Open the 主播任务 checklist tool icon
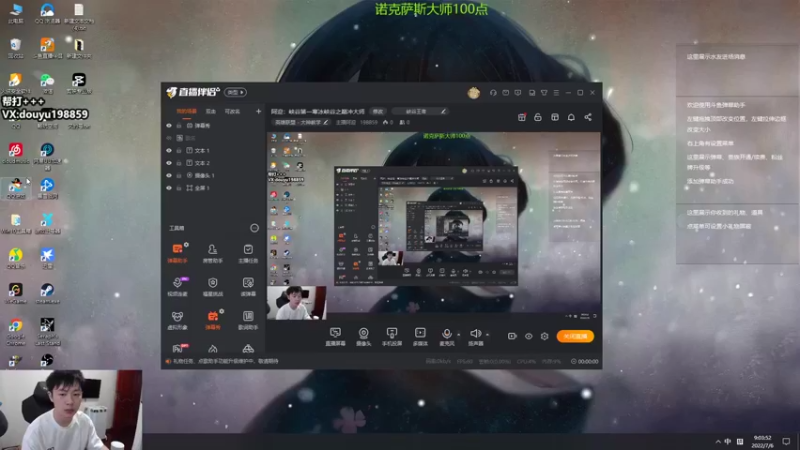The height and width of the screenshot is (450, 800). coord(248,253)
